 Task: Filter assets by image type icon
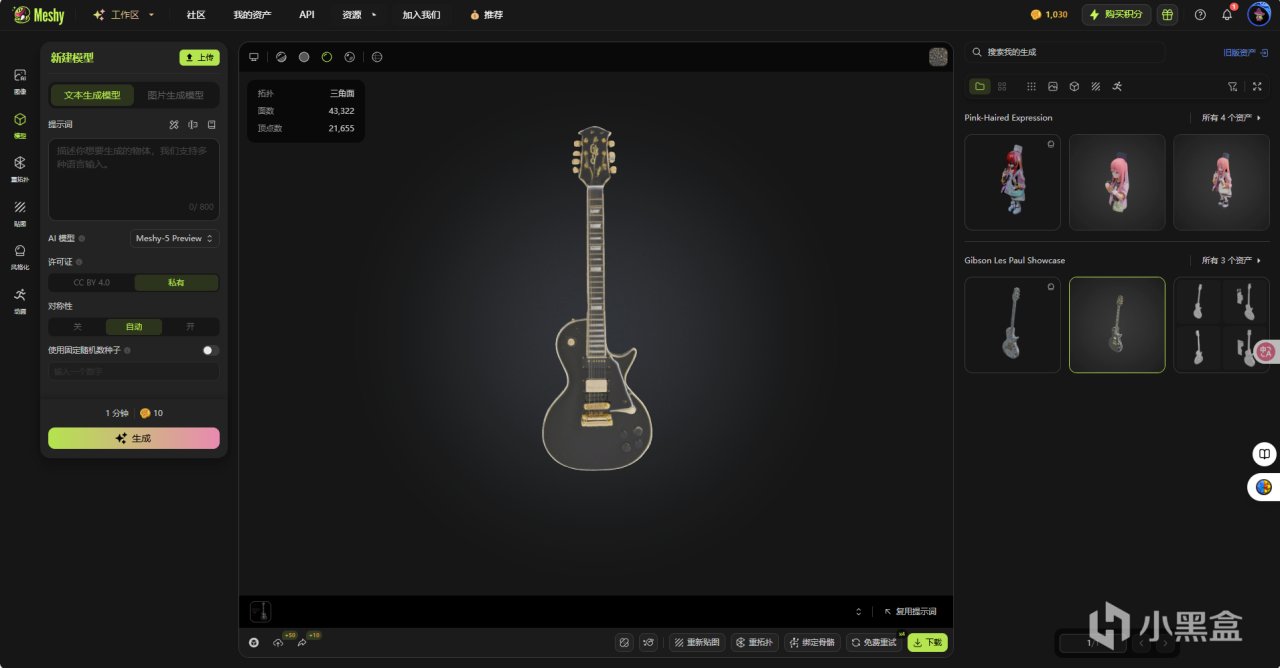pyautogui.click(x=1053, y=87)
